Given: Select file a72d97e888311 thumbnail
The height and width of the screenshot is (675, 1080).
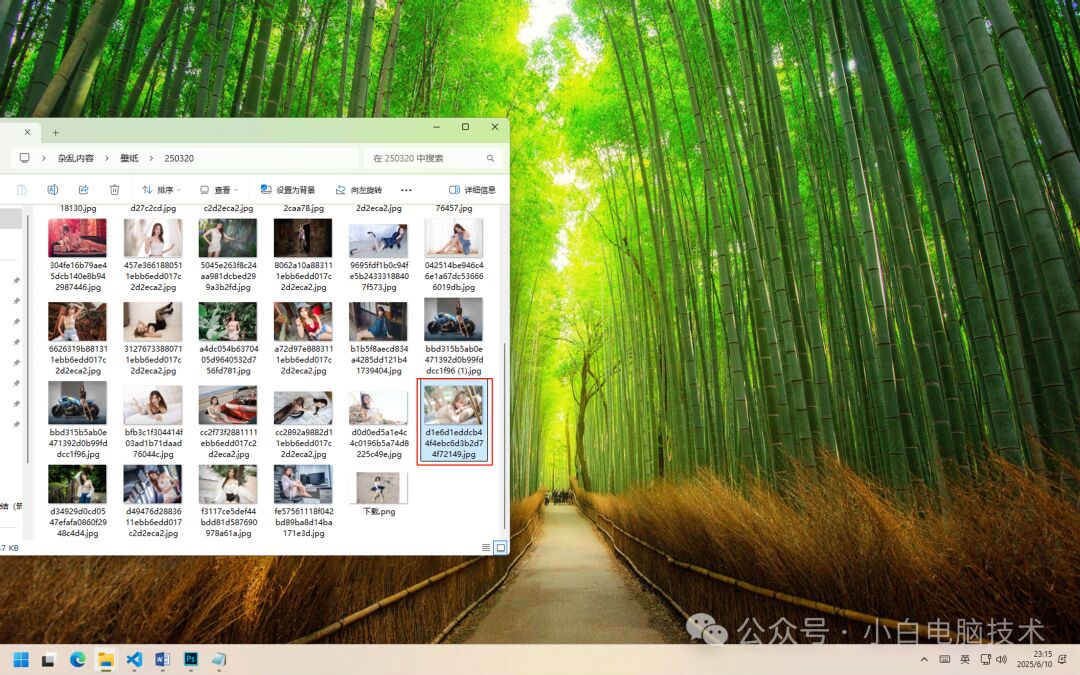Looking at the screenshot, I should [x=303, y=322].
